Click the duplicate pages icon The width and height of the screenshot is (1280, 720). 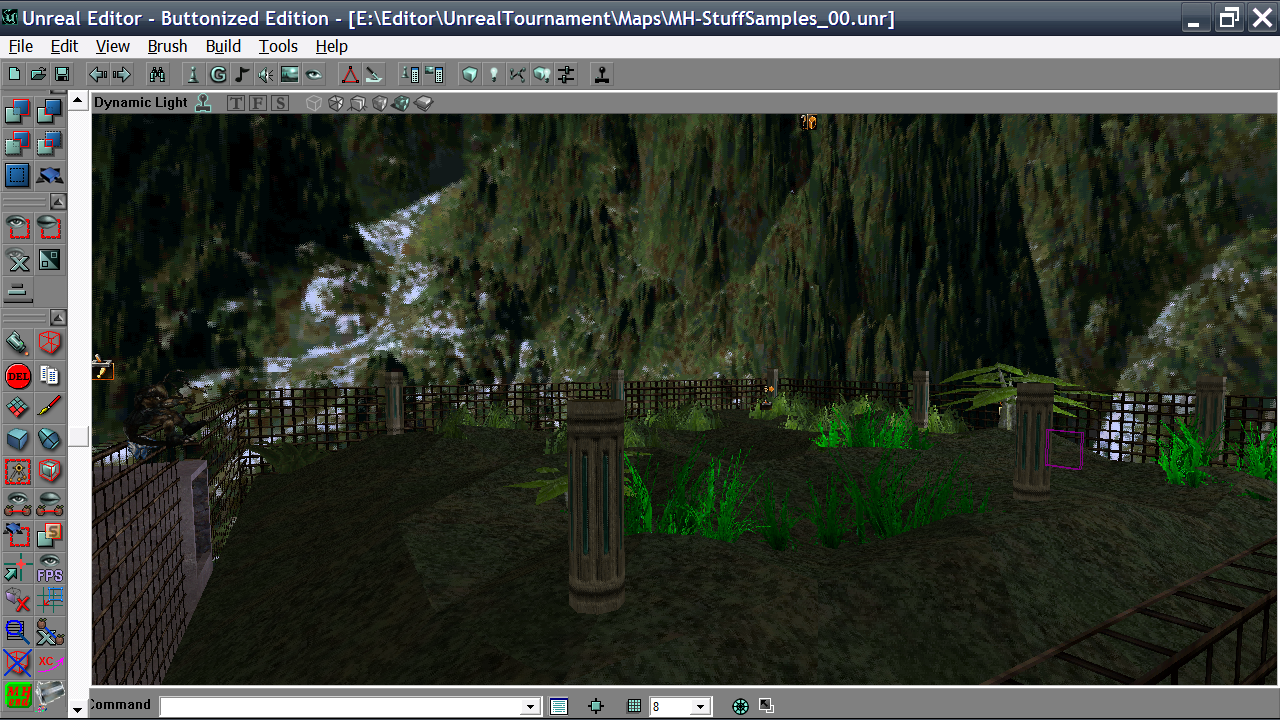click(49, 376)
